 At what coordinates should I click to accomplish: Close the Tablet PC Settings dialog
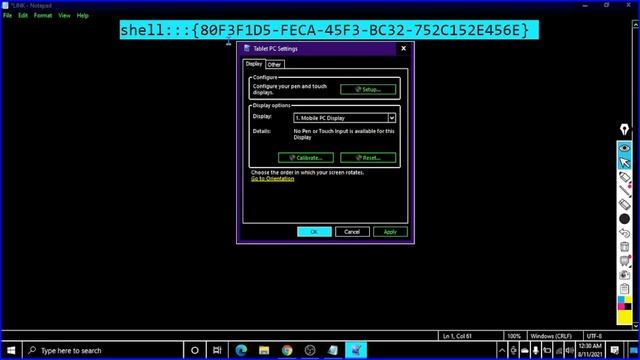[403, 48]
